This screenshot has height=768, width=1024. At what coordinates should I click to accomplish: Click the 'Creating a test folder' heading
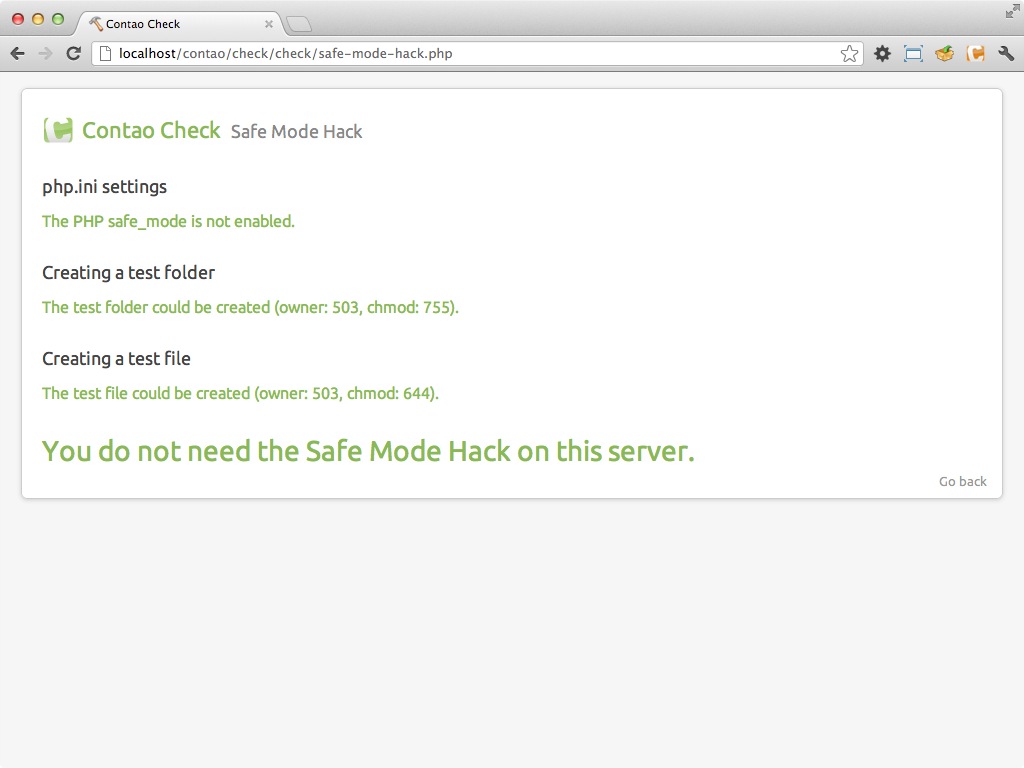(129, 272)
